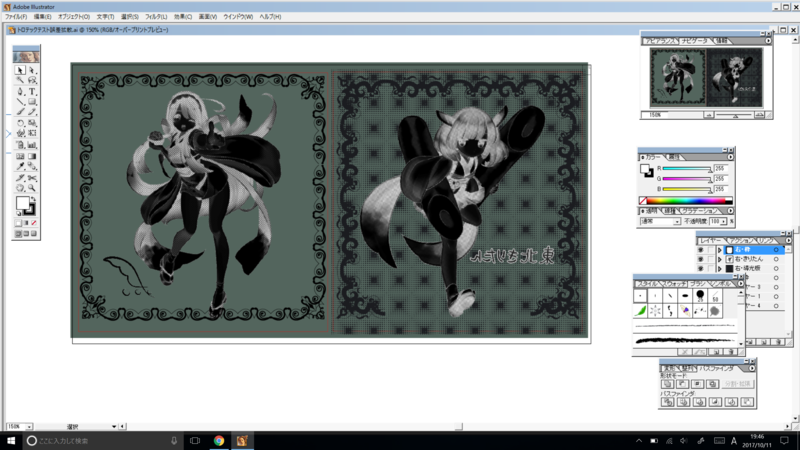Set toolbox paint mode to Color
The height and width of the screenshot is (450, 800).
18,223
